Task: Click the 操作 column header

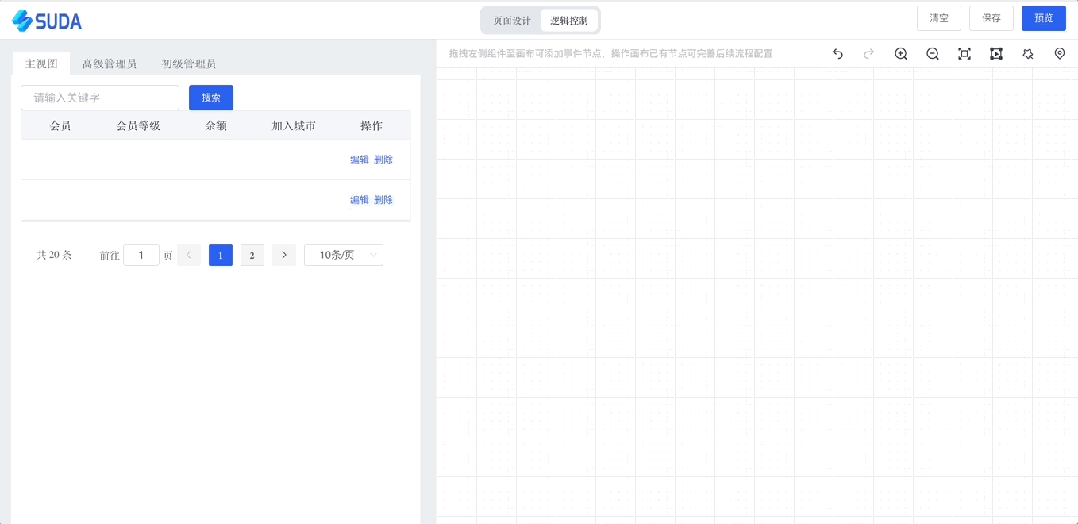Action: coord(371,126)
